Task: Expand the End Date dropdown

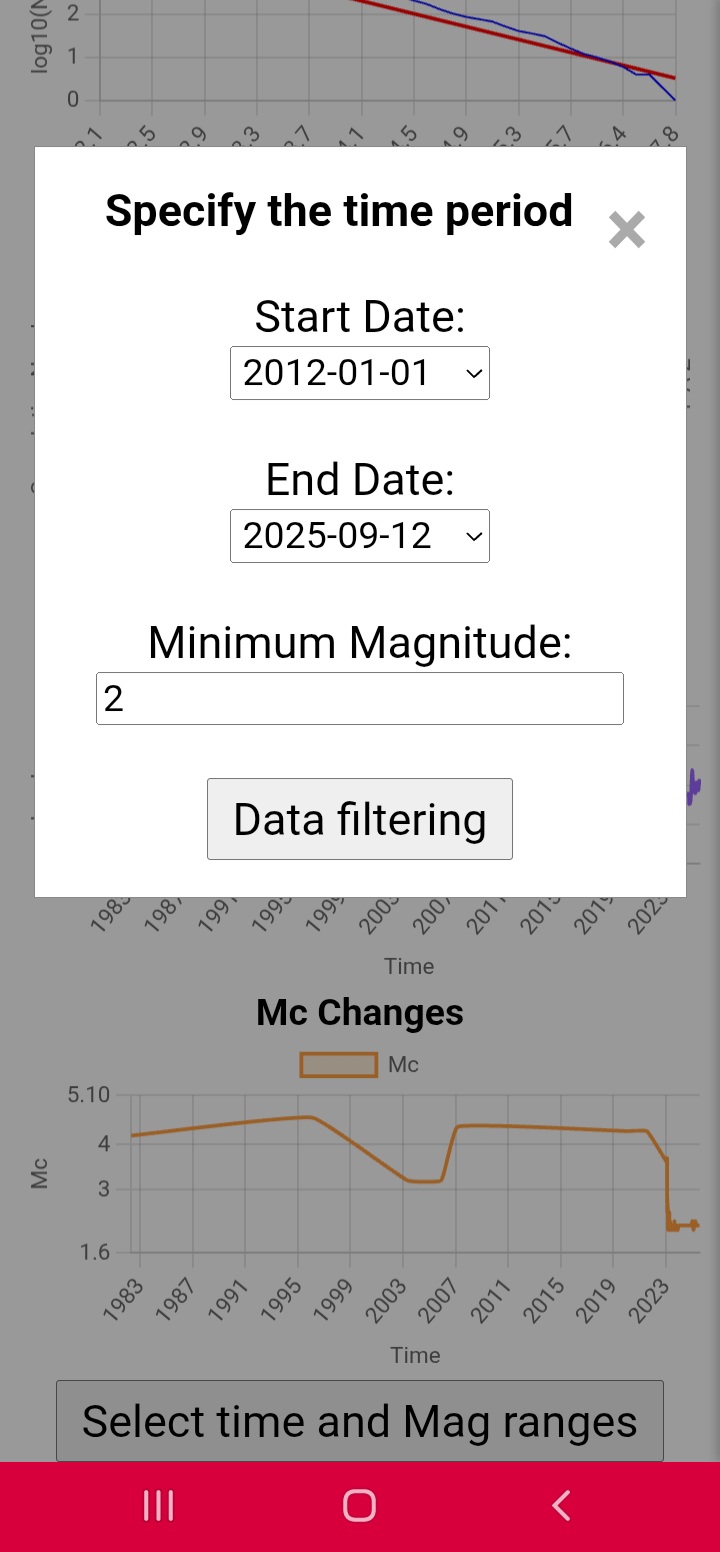Action: point(360,536)
